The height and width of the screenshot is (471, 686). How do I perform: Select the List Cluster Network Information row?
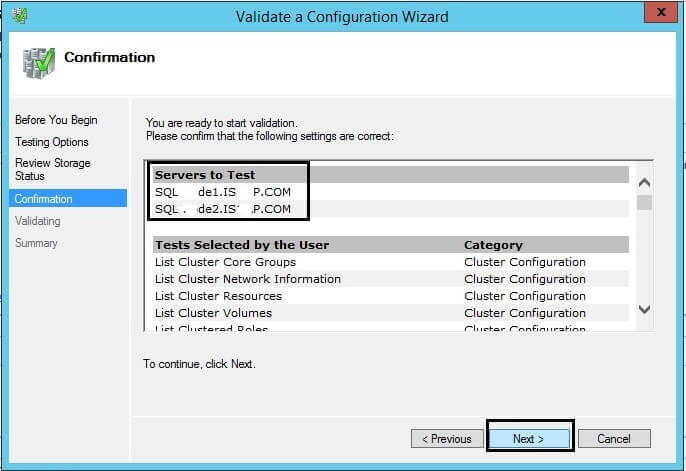[247, 279]
